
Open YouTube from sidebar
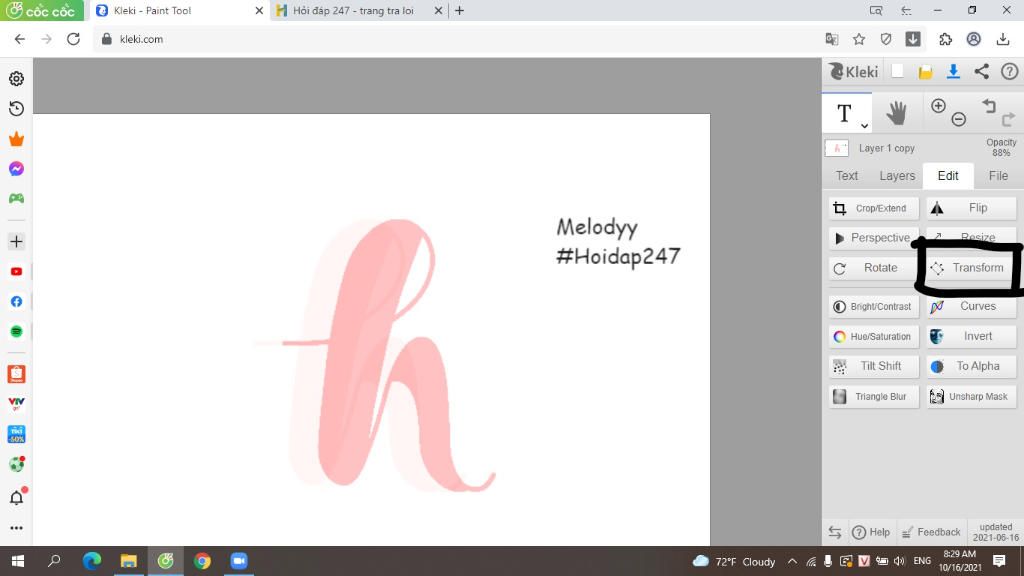point(16,272)
